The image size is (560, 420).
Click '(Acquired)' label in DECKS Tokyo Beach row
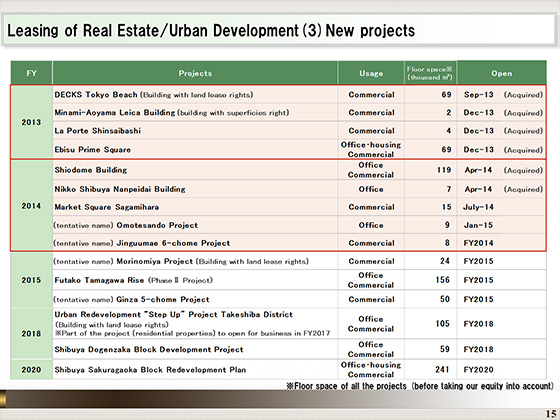[523, 95]
